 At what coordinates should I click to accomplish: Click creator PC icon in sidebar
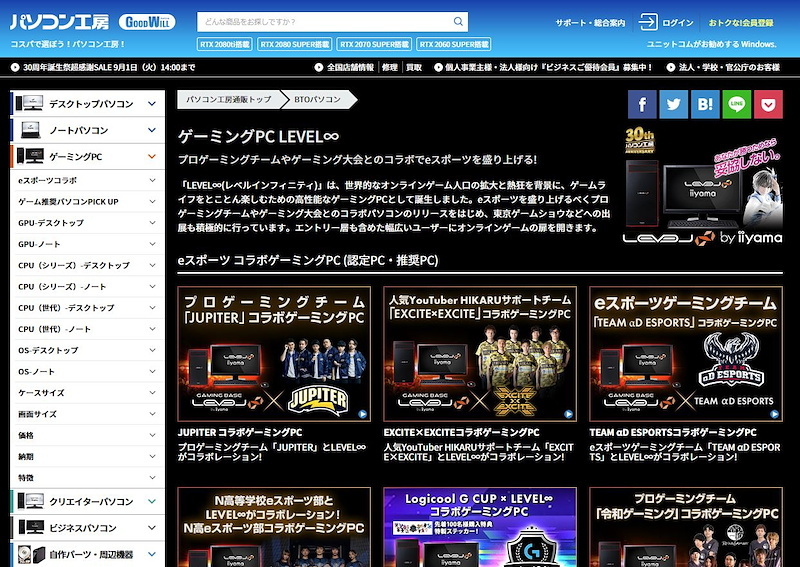30,501
